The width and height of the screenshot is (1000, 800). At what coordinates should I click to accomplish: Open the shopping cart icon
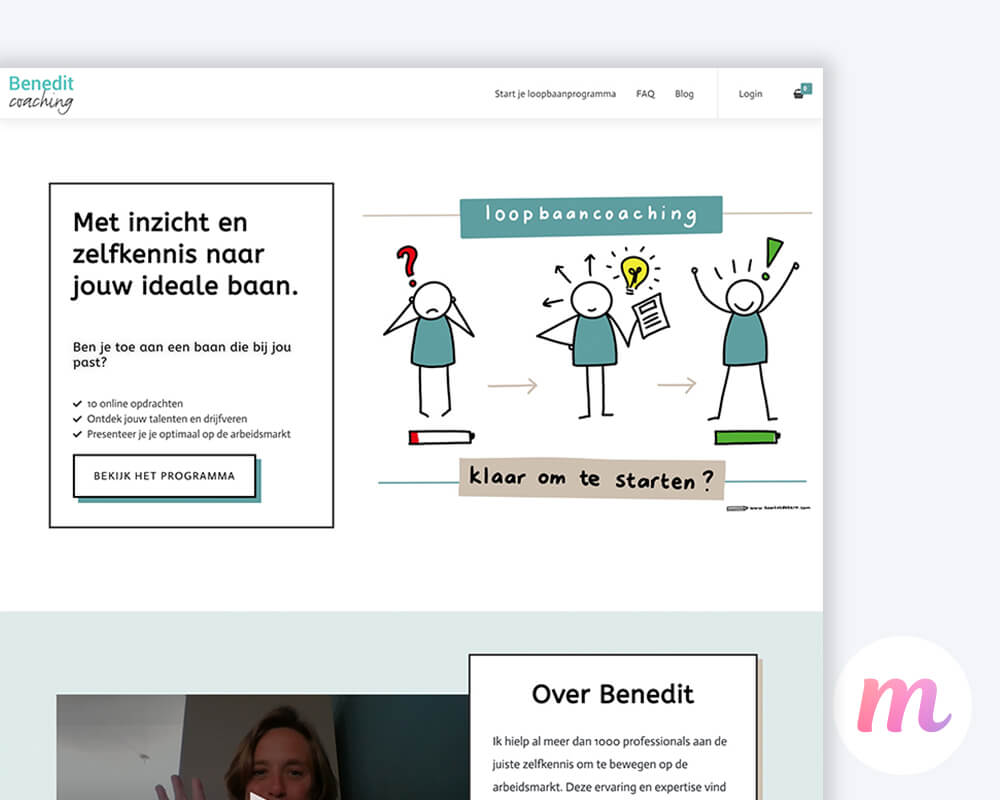point(798,94)
